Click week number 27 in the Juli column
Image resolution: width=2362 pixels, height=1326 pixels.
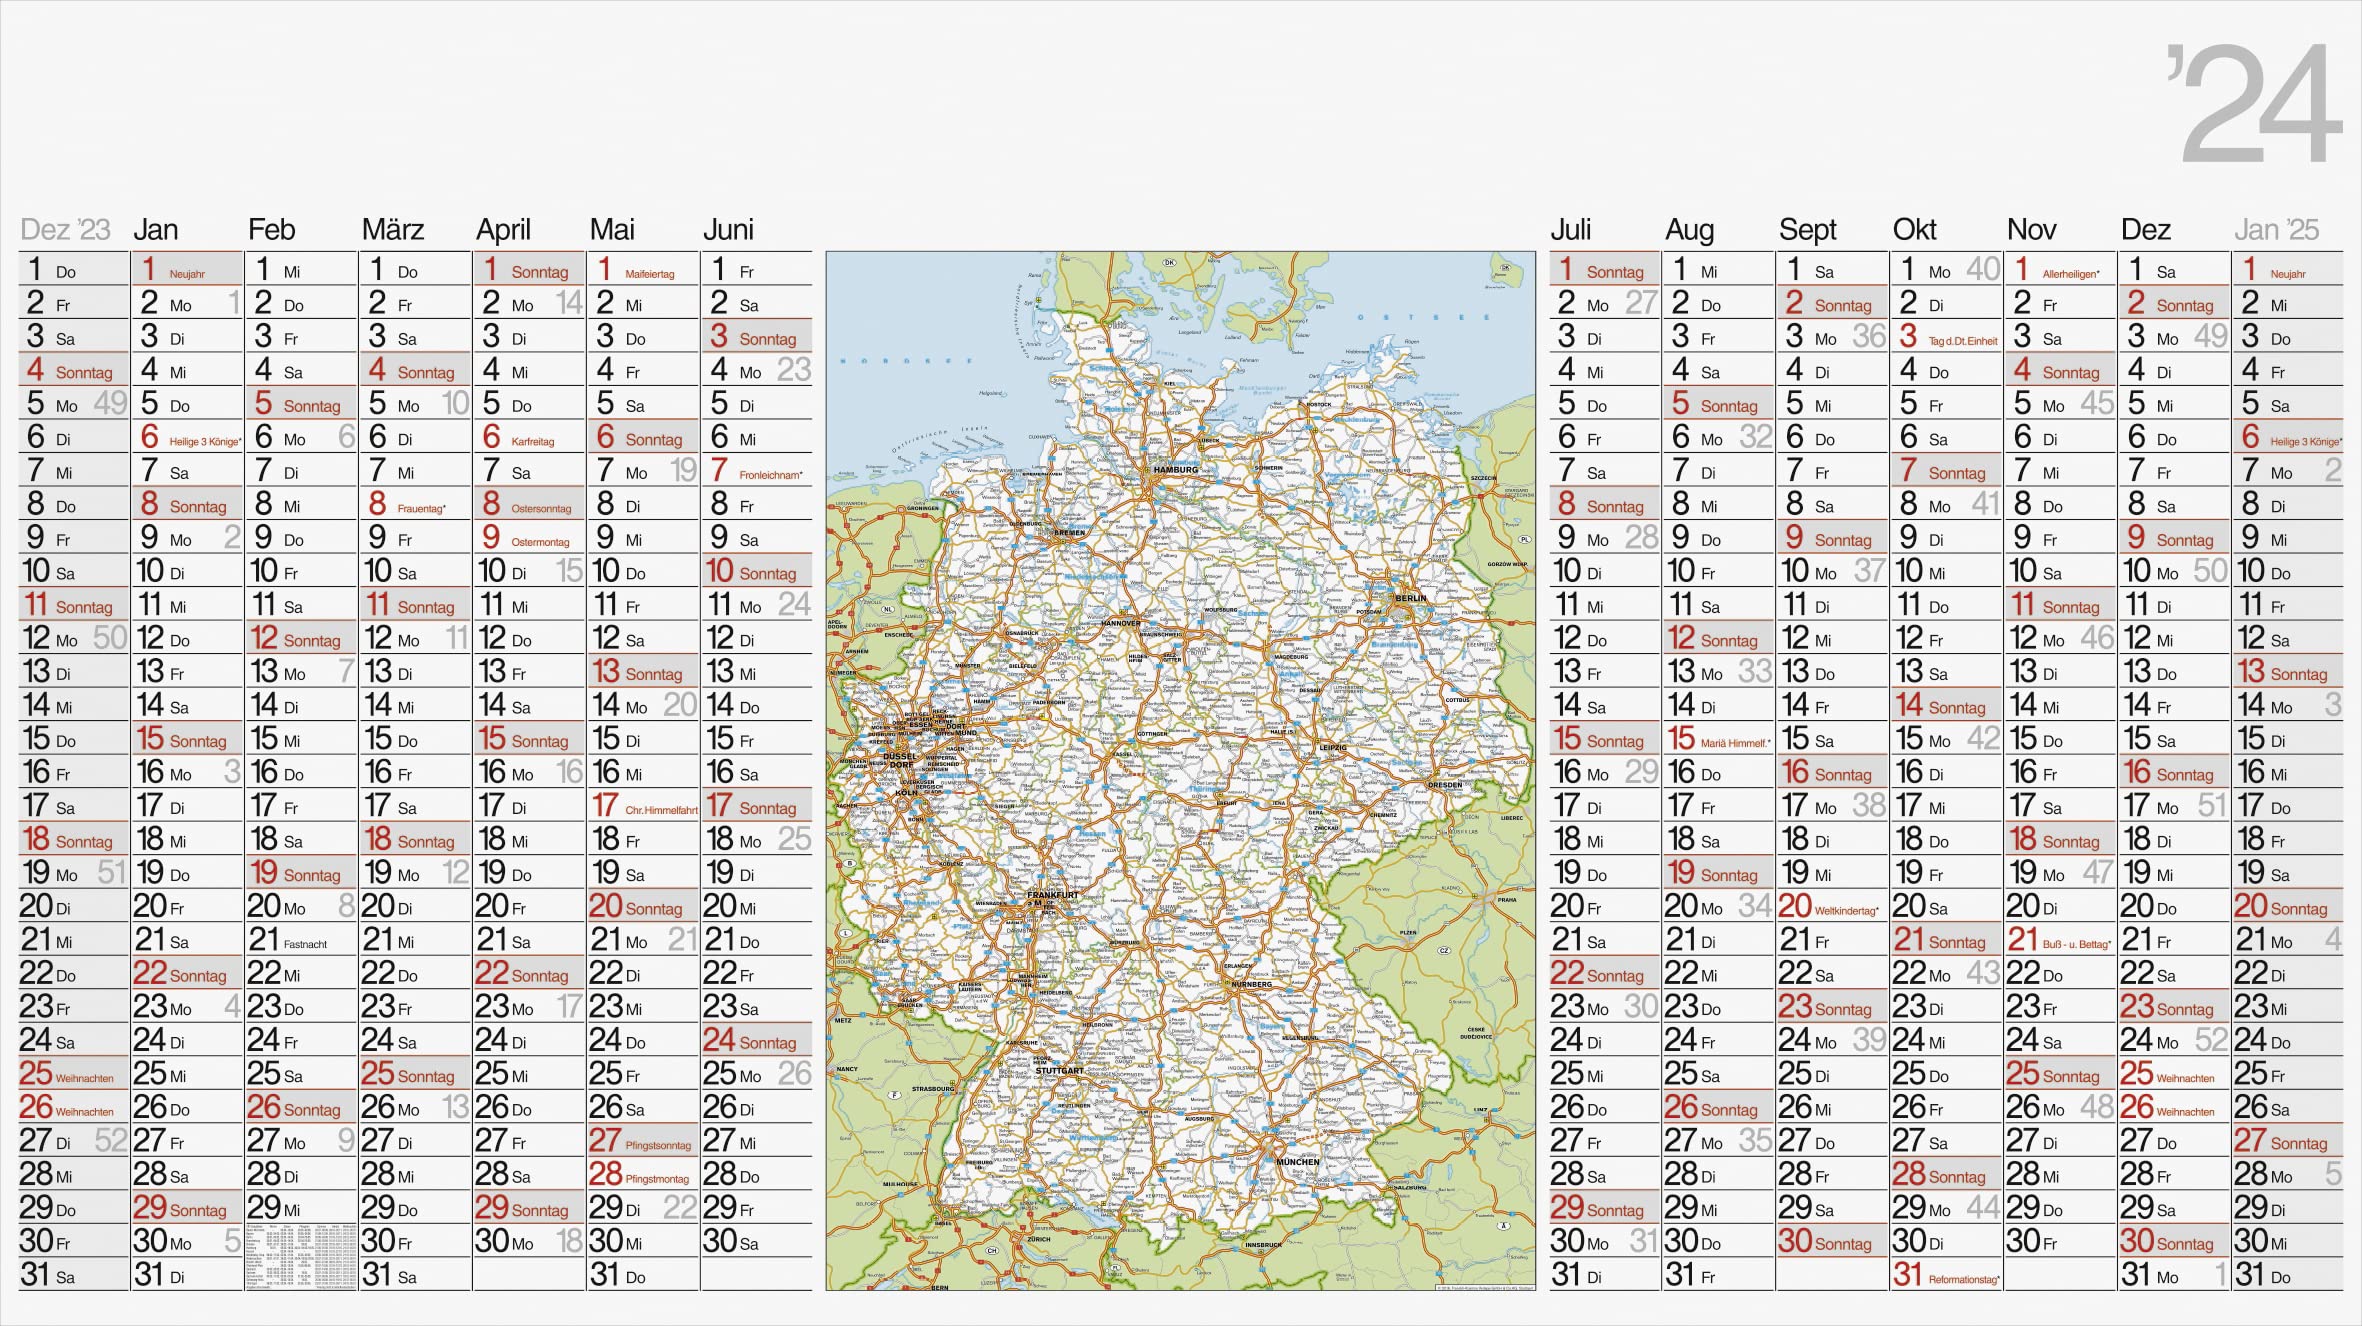point(1641,302)
